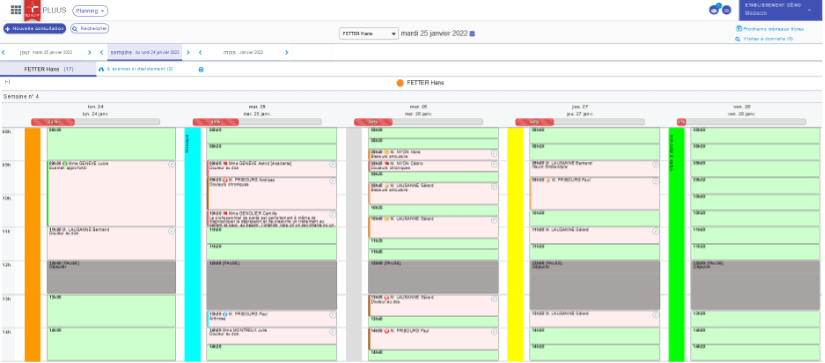Image resolution: width=825 pixels, height=363 pixels.
Task: Expand the Etablissement Démo account menu
Action: [x=780, y=10]
